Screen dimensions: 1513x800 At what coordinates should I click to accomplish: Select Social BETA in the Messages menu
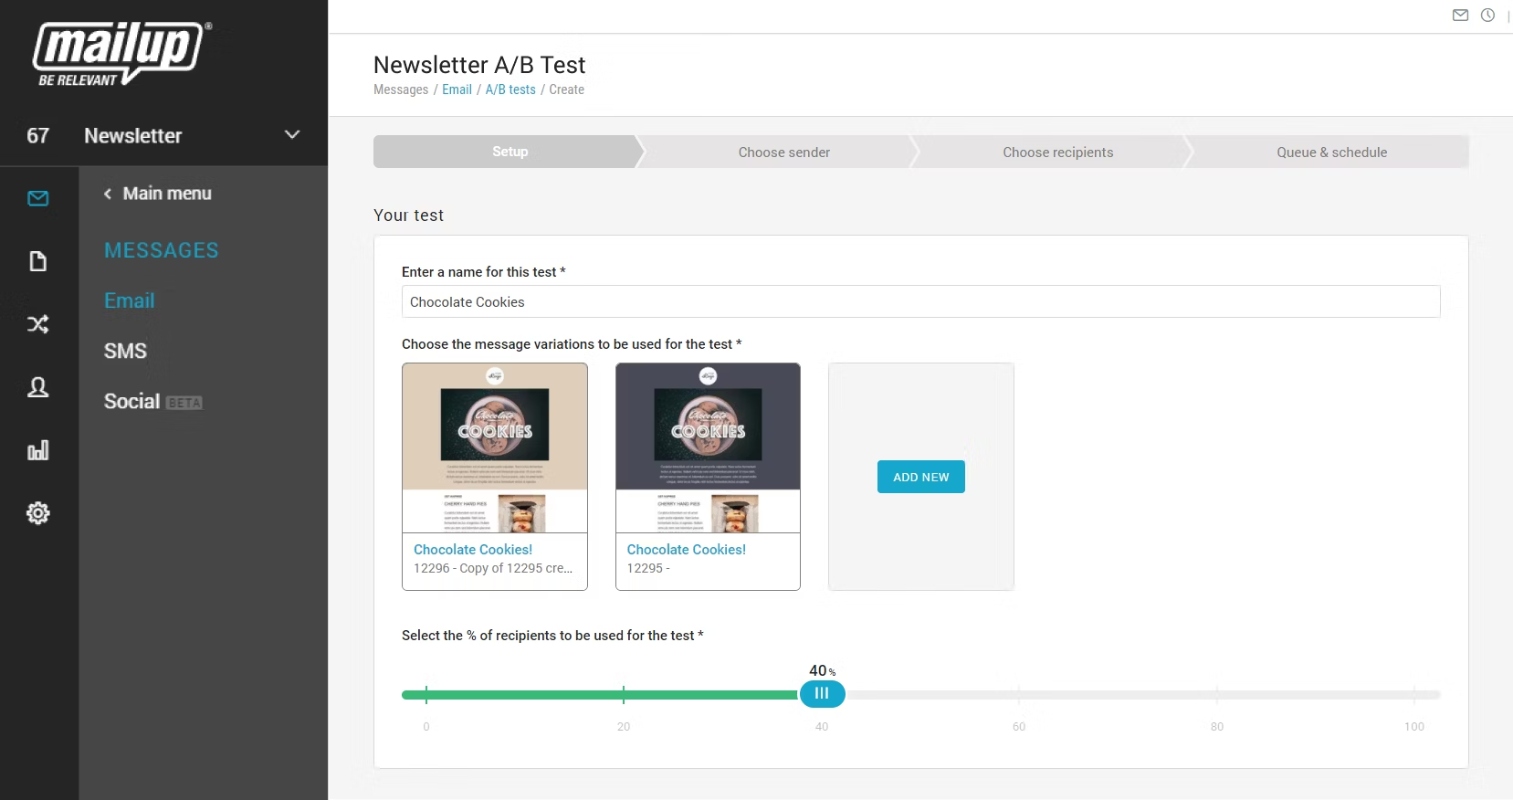(x=153, y=401)
